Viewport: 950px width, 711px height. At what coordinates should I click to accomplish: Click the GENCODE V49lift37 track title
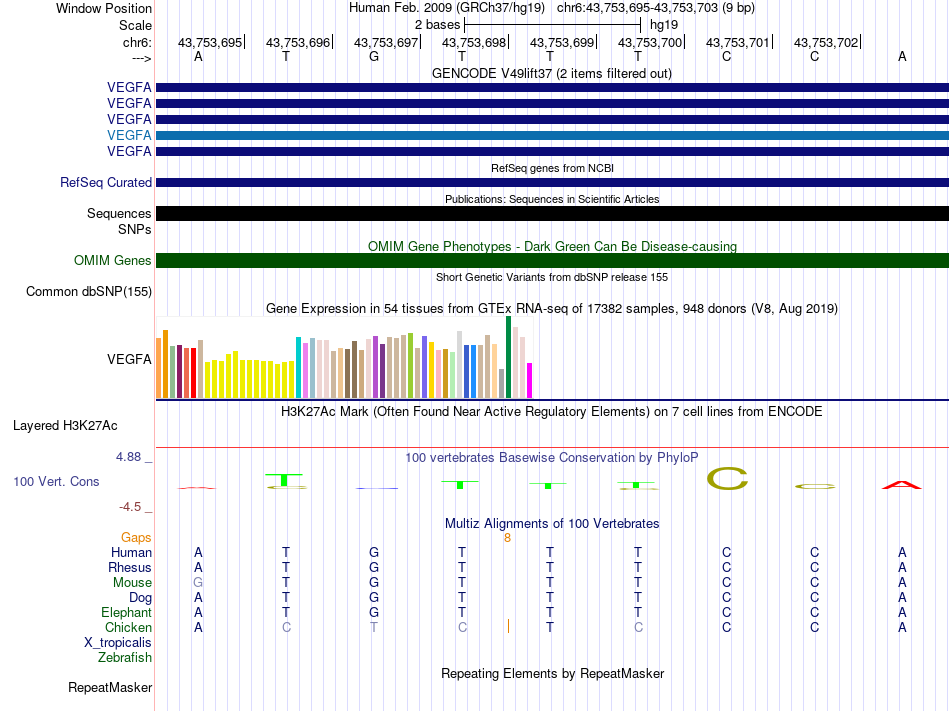(551, 73)
